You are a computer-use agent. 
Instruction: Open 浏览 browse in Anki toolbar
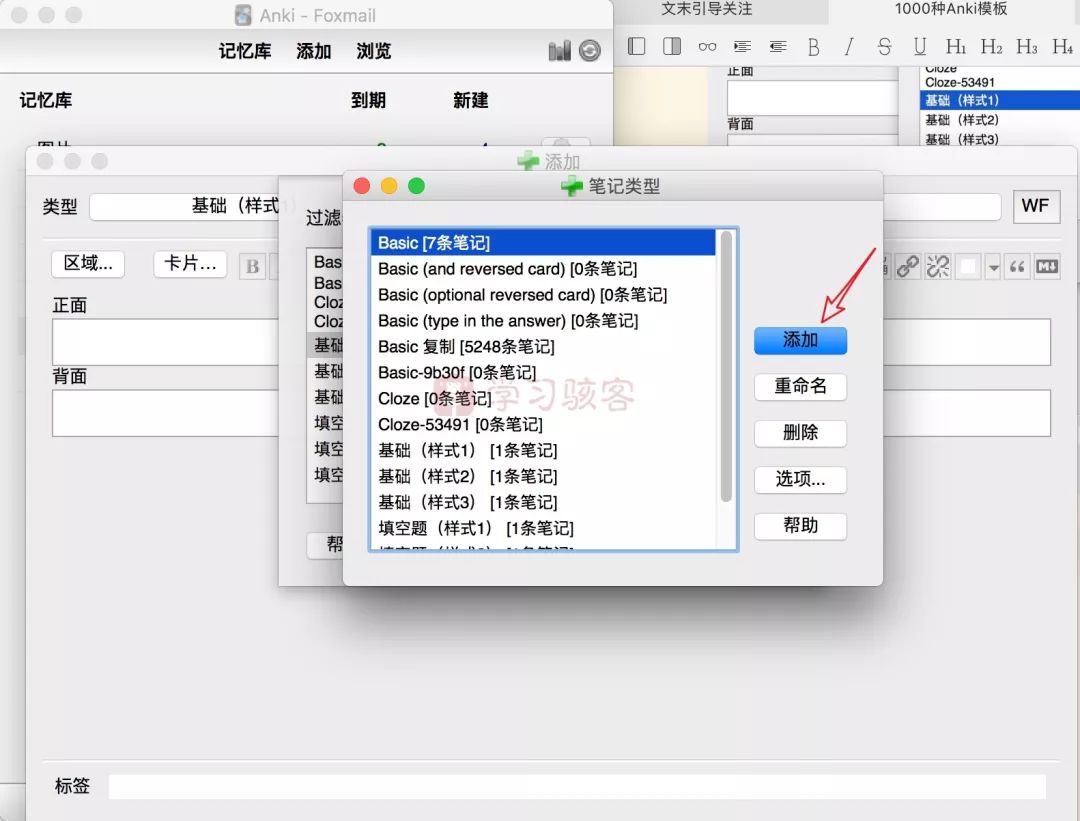click(373, 51)
